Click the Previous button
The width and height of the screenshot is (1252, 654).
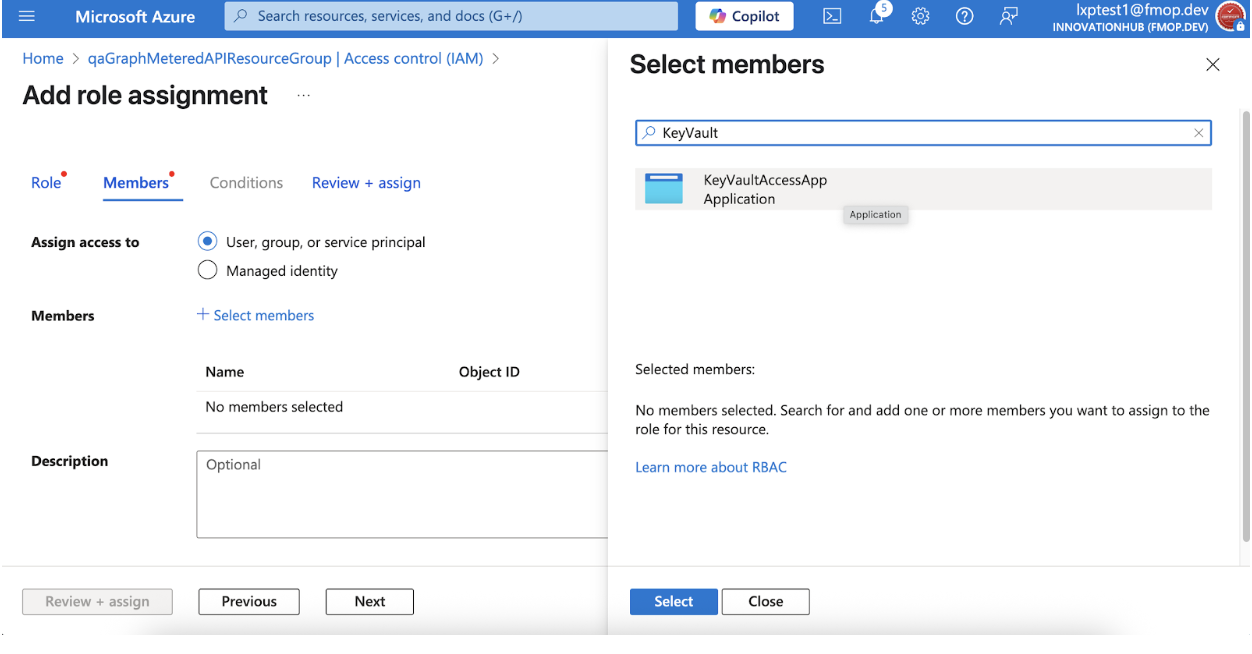pyautogui.click(x=249, y=601)
